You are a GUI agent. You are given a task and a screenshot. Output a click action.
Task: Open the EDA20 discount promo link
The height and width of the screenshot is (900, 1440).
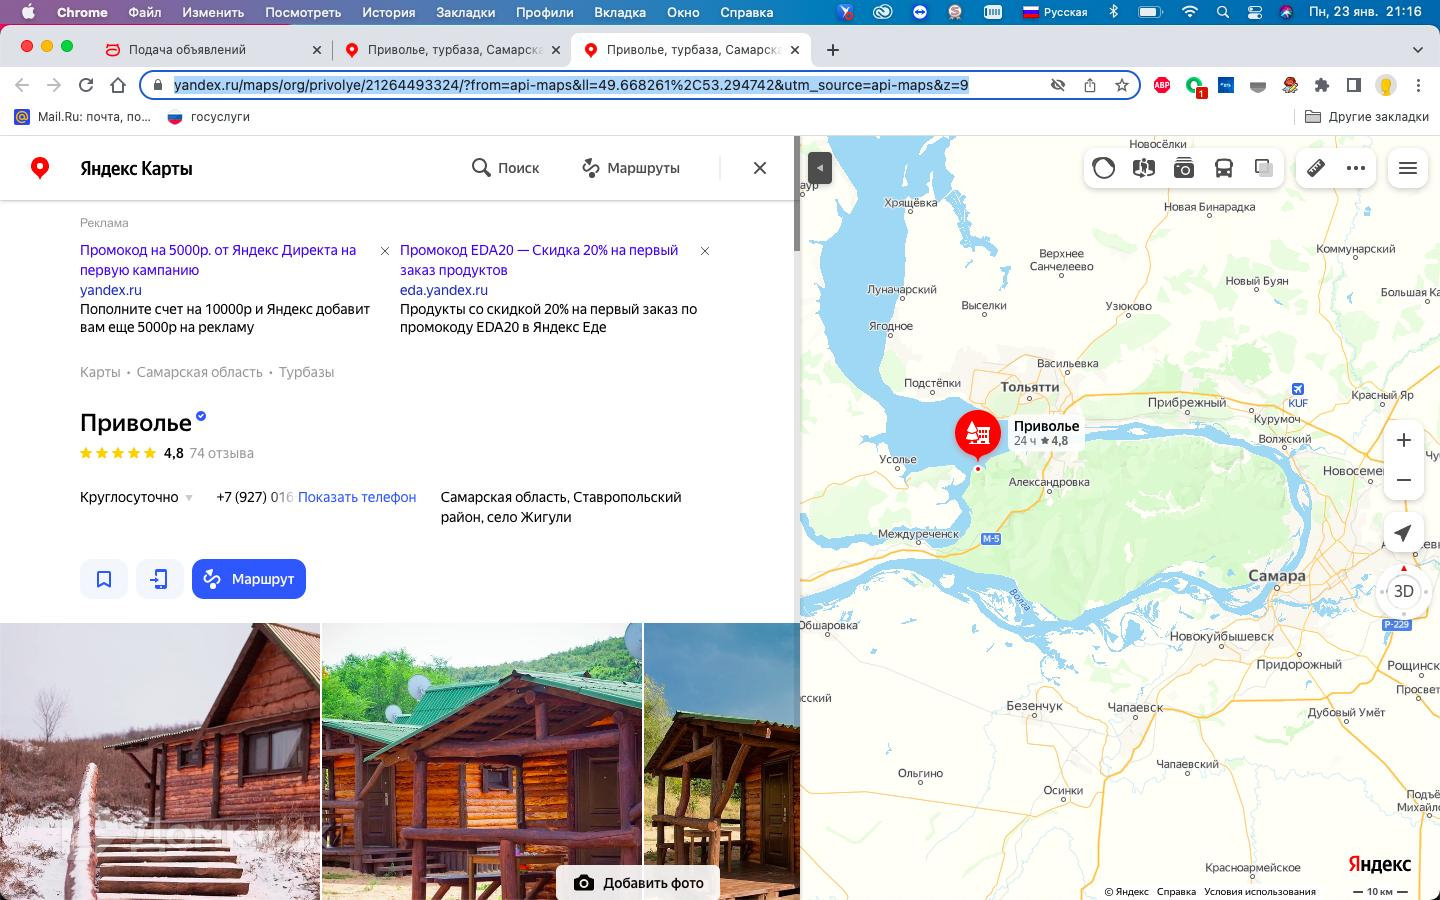[539, 260]
